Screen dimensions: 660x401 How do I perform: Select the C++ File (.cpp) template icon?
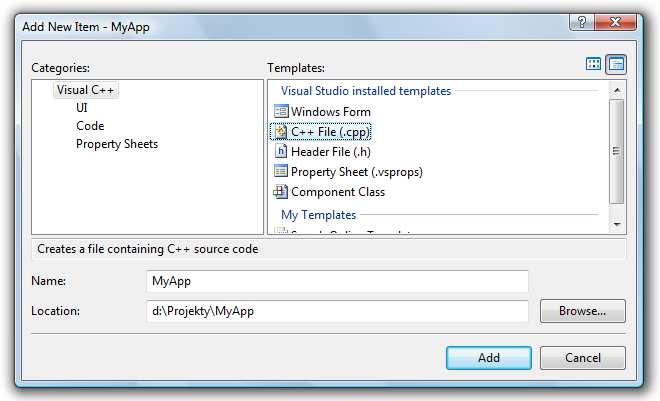281,132
